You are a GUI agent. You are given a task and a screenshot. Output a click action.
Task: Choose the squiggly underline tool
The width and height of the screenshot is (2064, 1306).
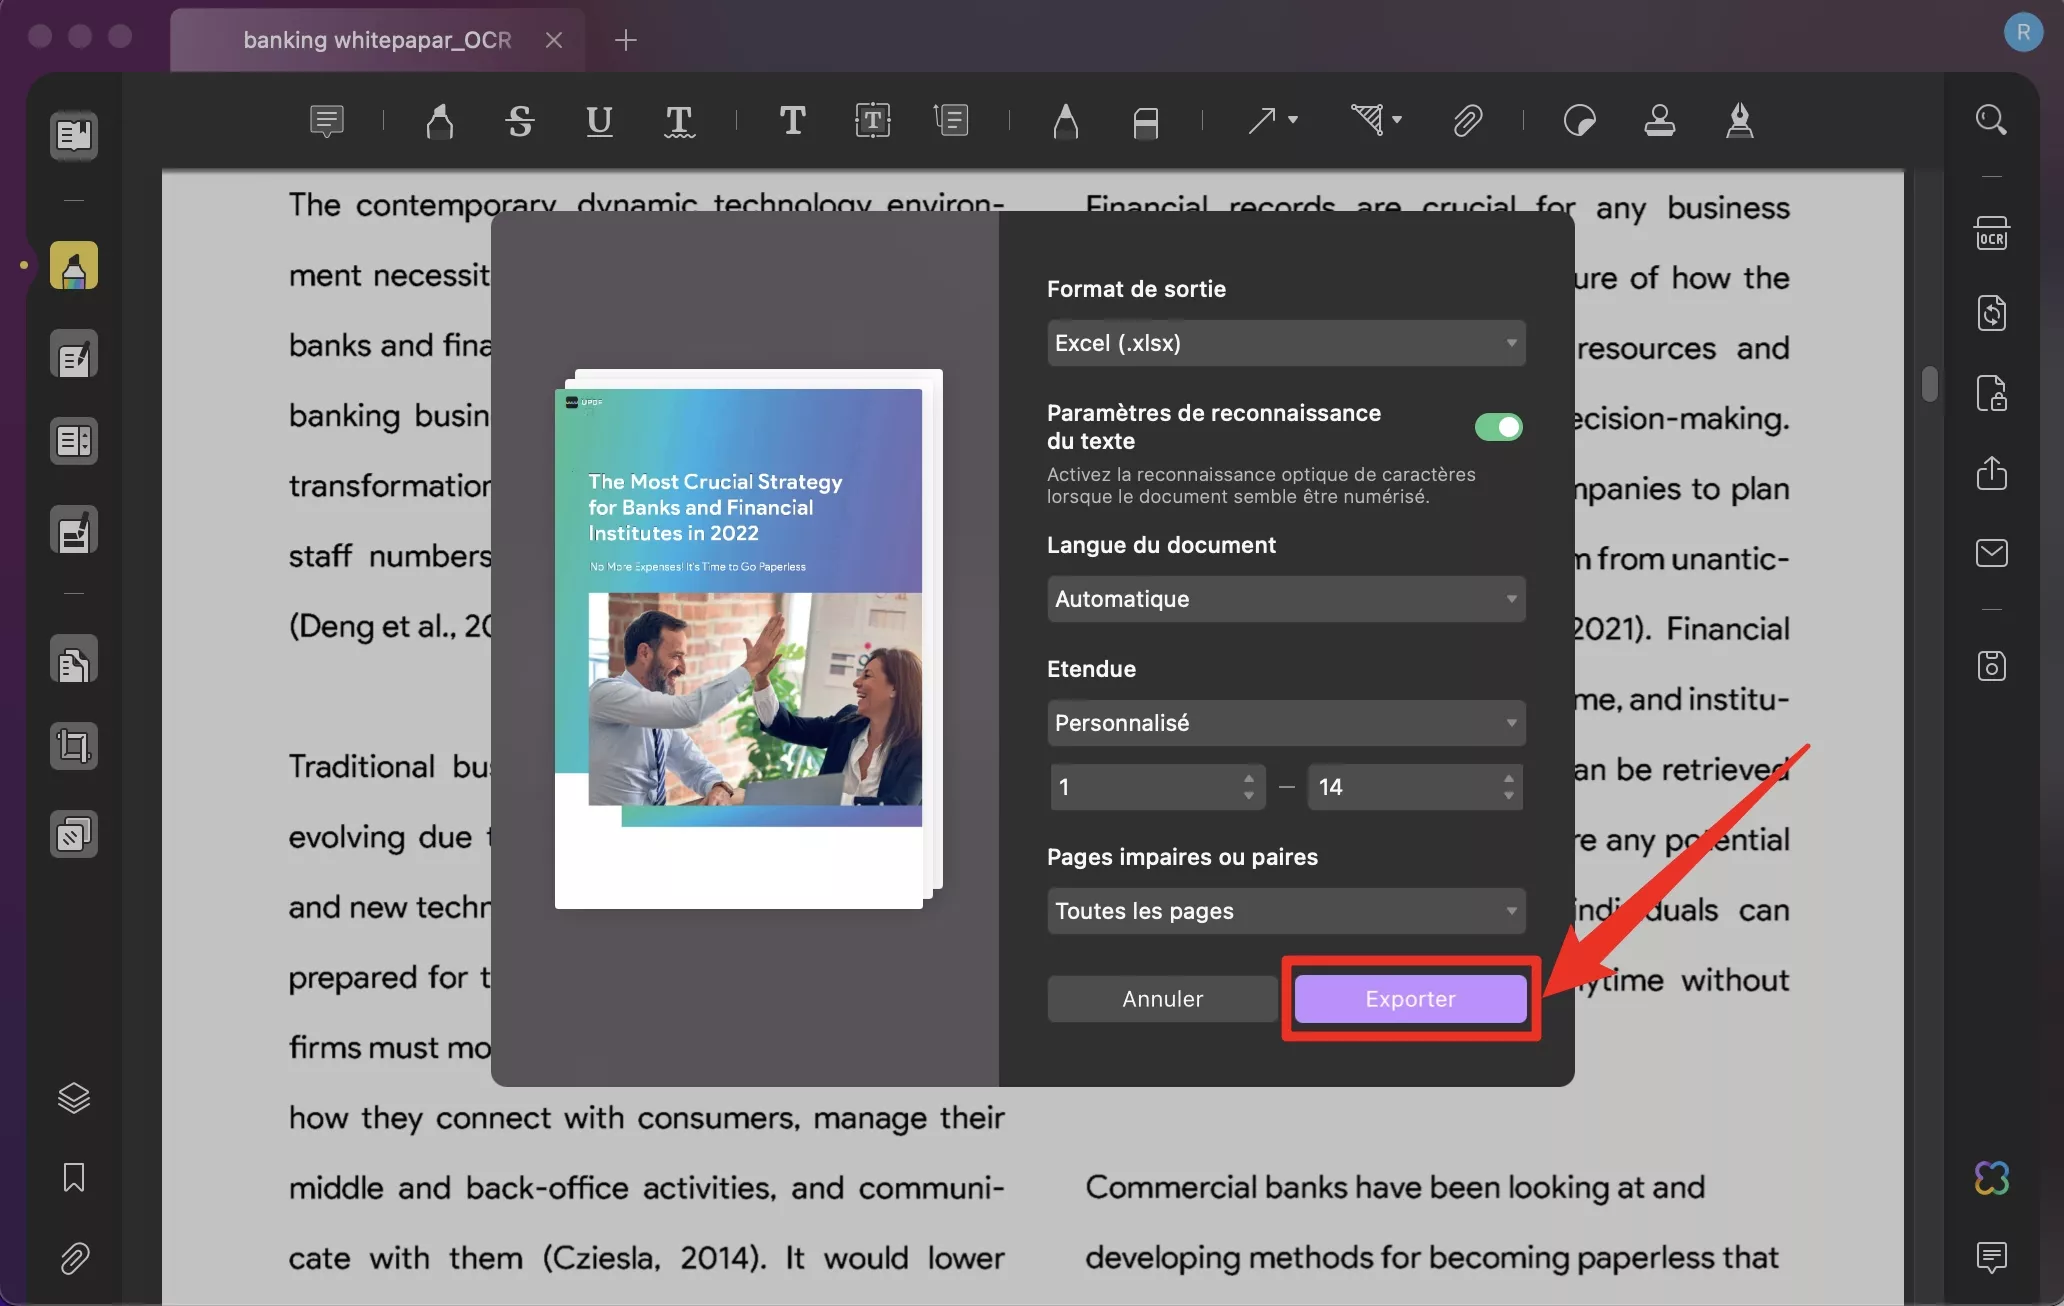(x=679, y=121)
